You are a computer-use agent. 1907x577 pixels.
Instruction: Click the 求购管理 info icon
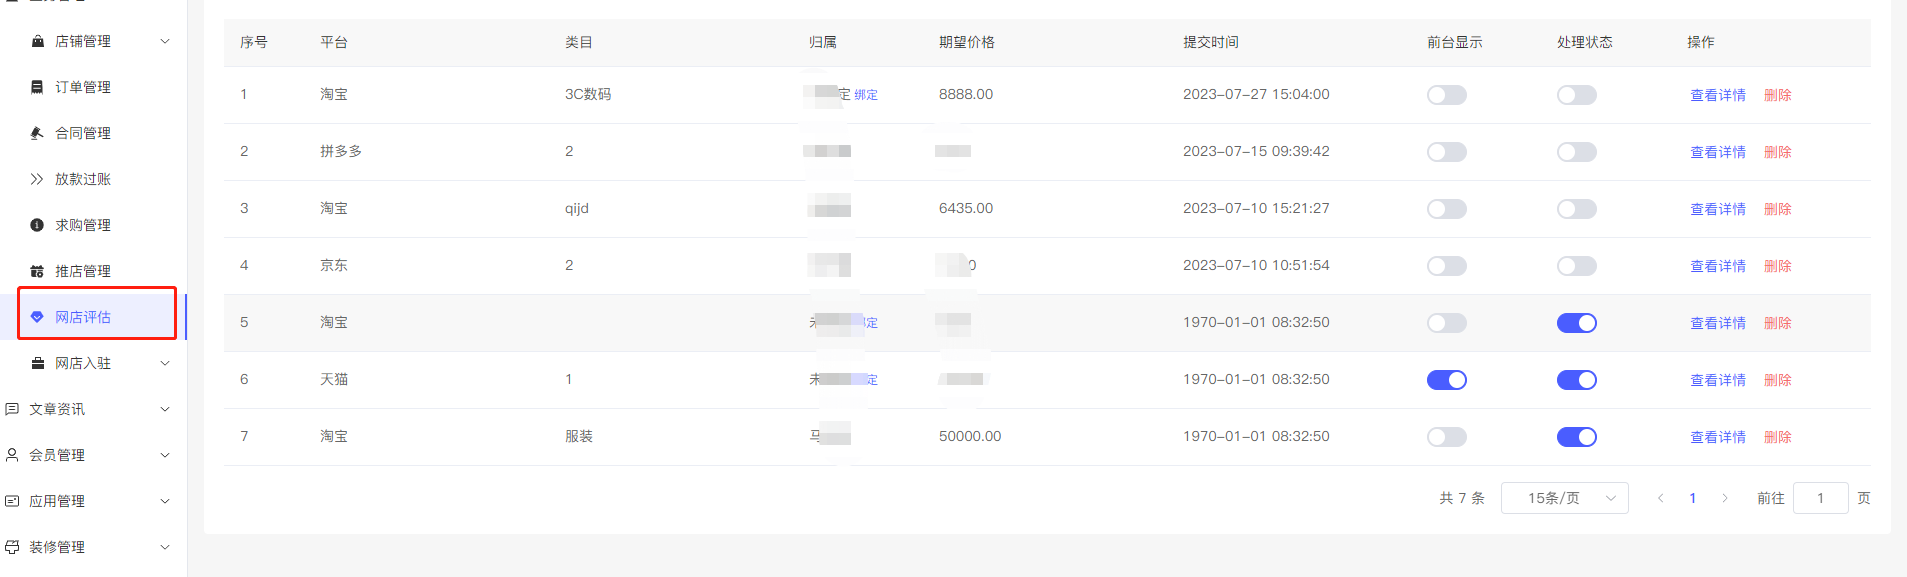pyautogui.click(x=38, y=225)
